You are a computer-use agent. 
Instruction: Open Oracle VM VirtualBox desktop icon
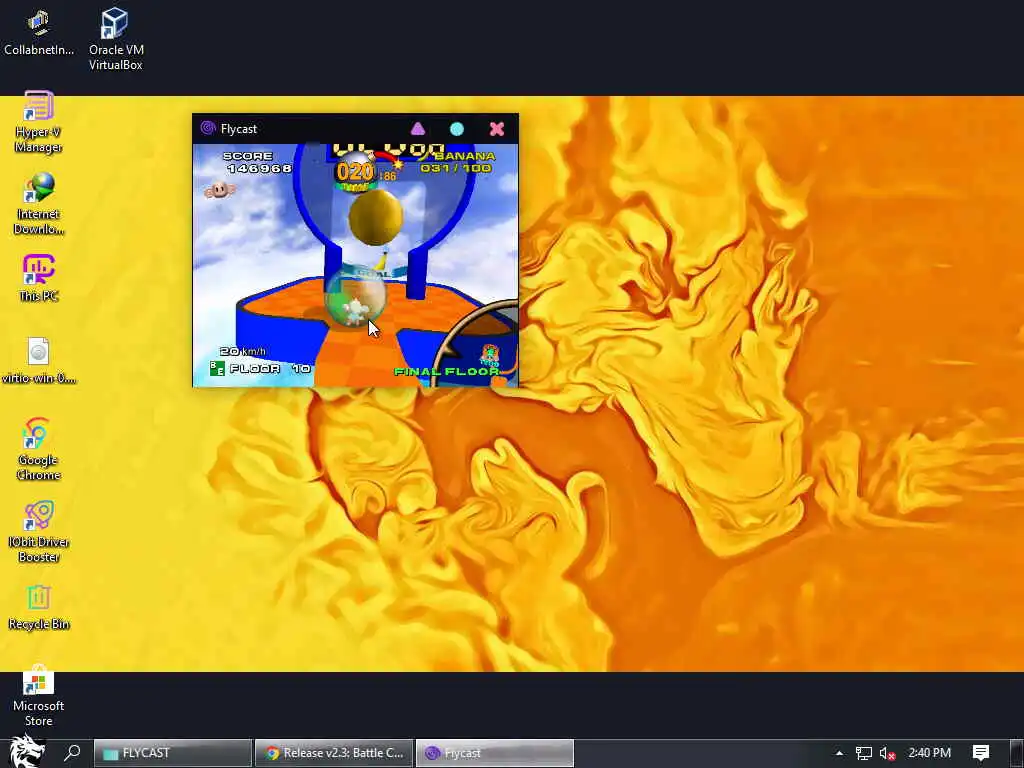coord(116,38)
